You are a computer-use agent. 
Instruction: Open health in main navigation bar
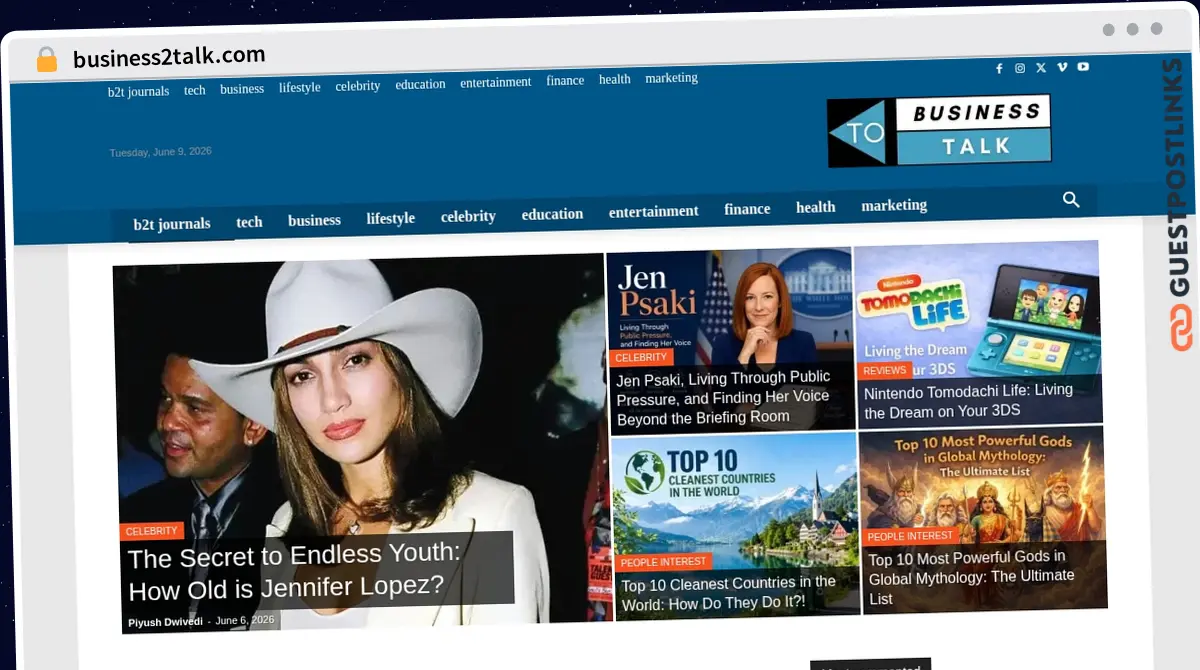(815, 207)
